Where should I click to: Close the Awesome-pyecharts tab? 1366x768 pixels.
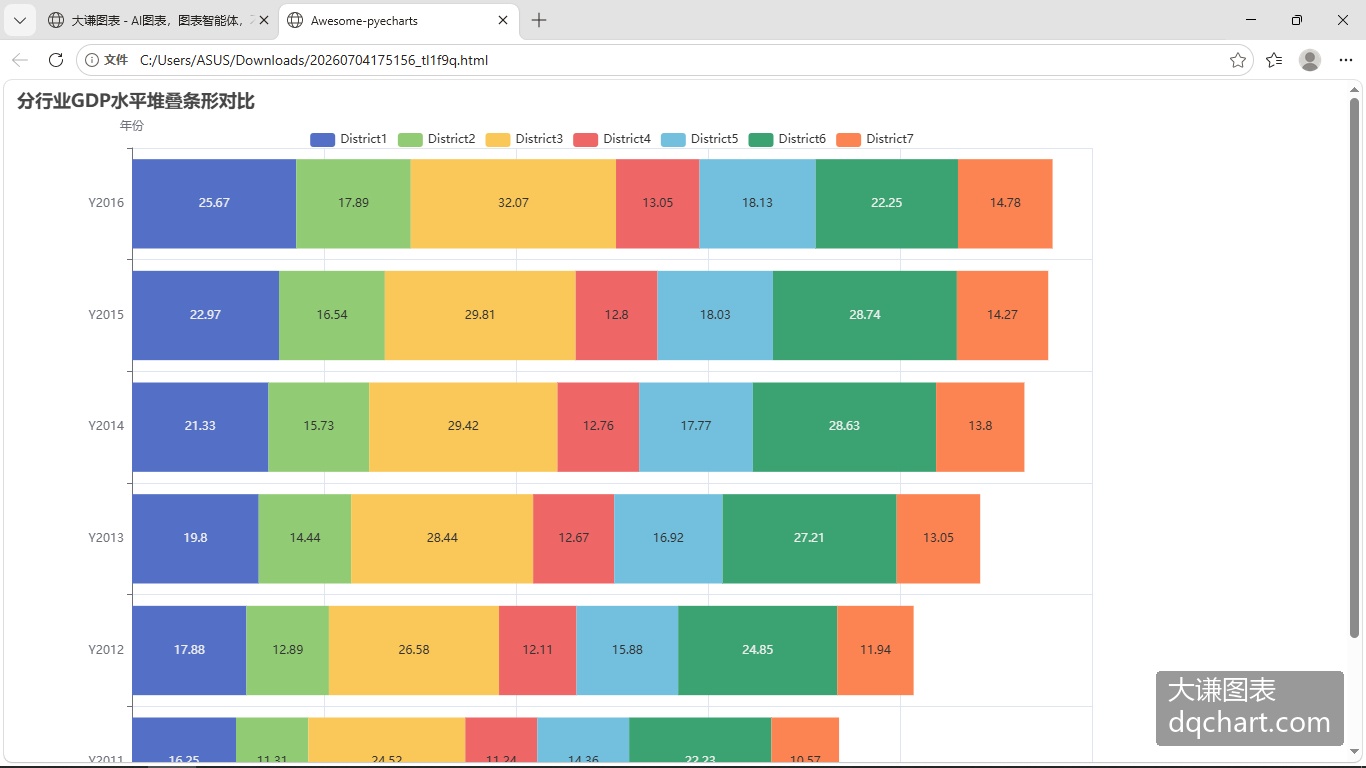(x=503, y=20)
